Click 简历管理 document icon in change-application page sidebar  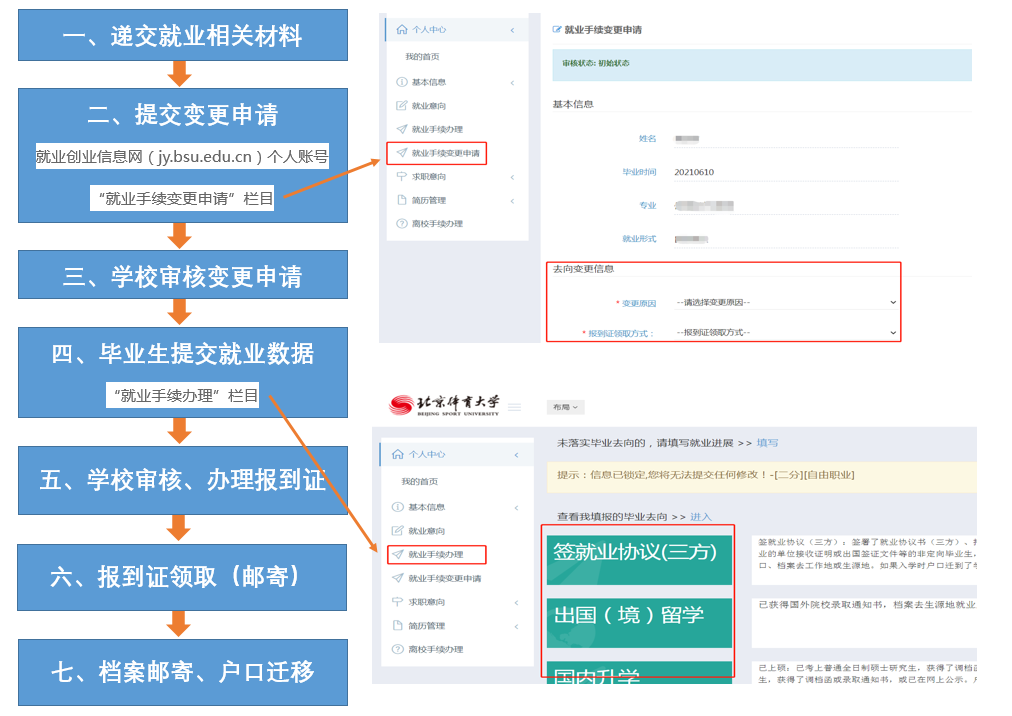pos(402,200)
